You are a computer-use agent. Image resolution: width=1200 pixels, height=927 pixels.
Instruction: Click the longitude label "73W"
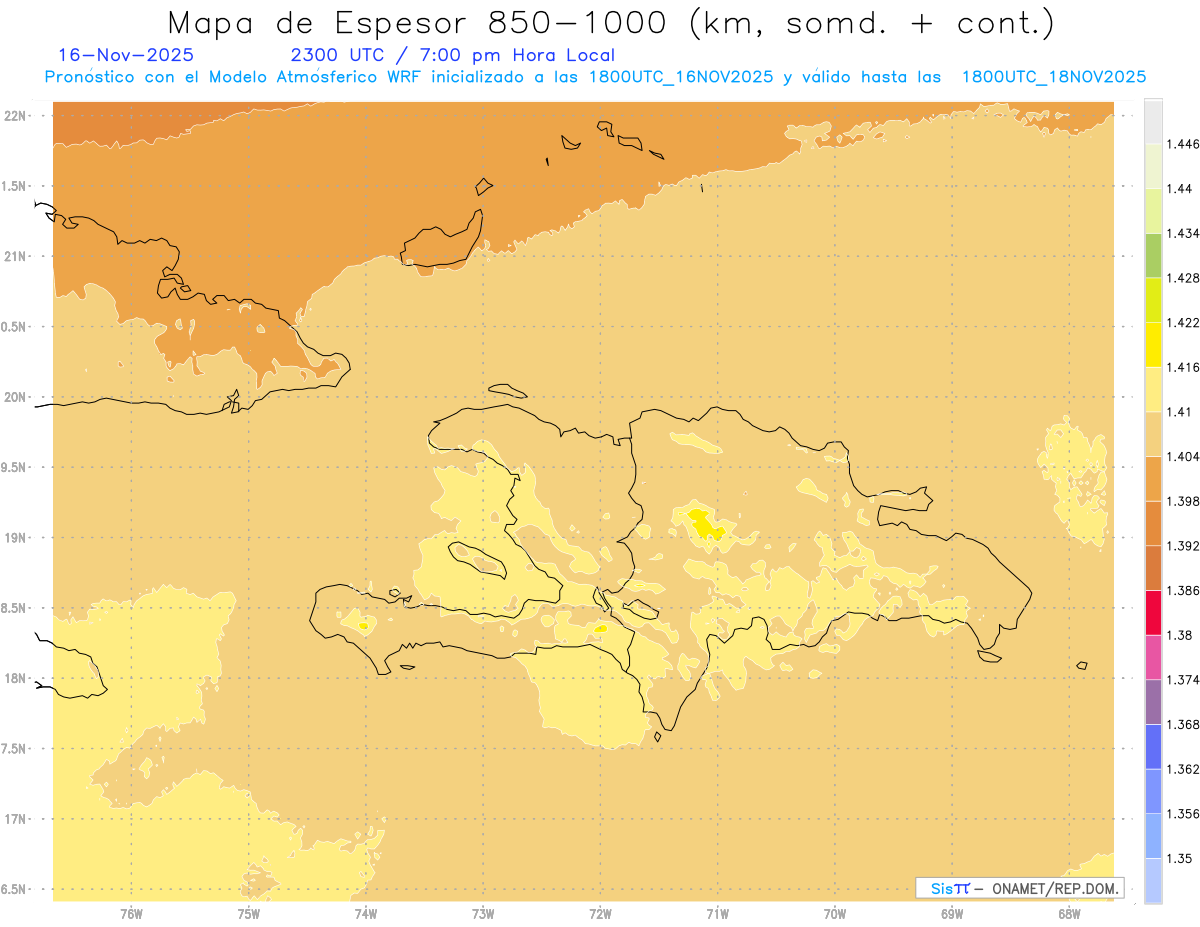point(483,914)
